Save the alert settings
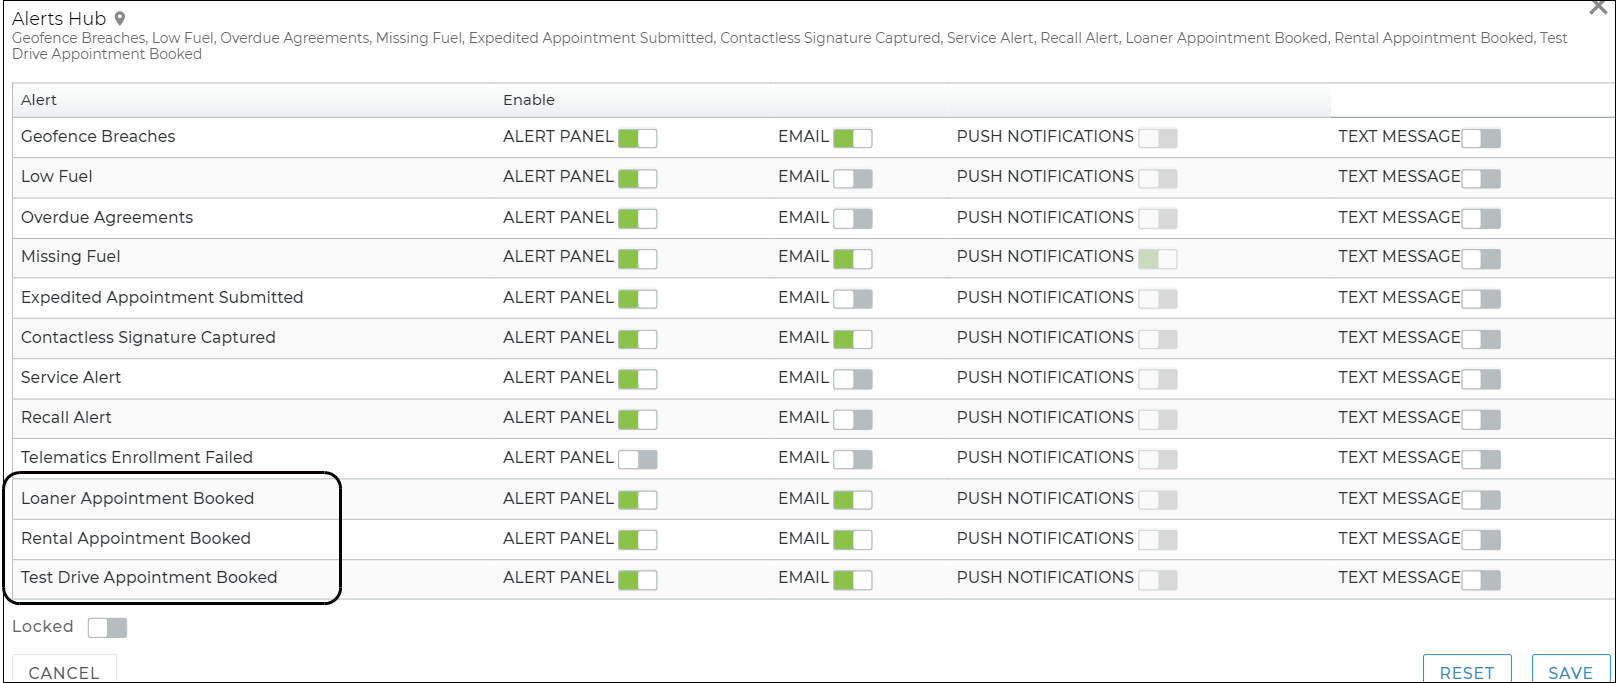Viewport: 1616px width, 683px height. [x=1570, y=671]
